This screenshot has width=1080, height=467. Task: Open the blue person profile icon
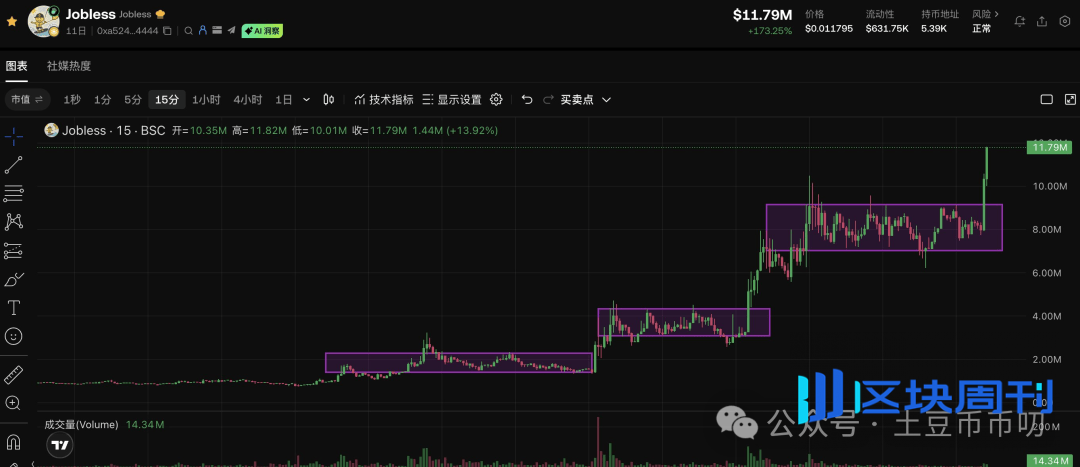[x=202, y=31]
